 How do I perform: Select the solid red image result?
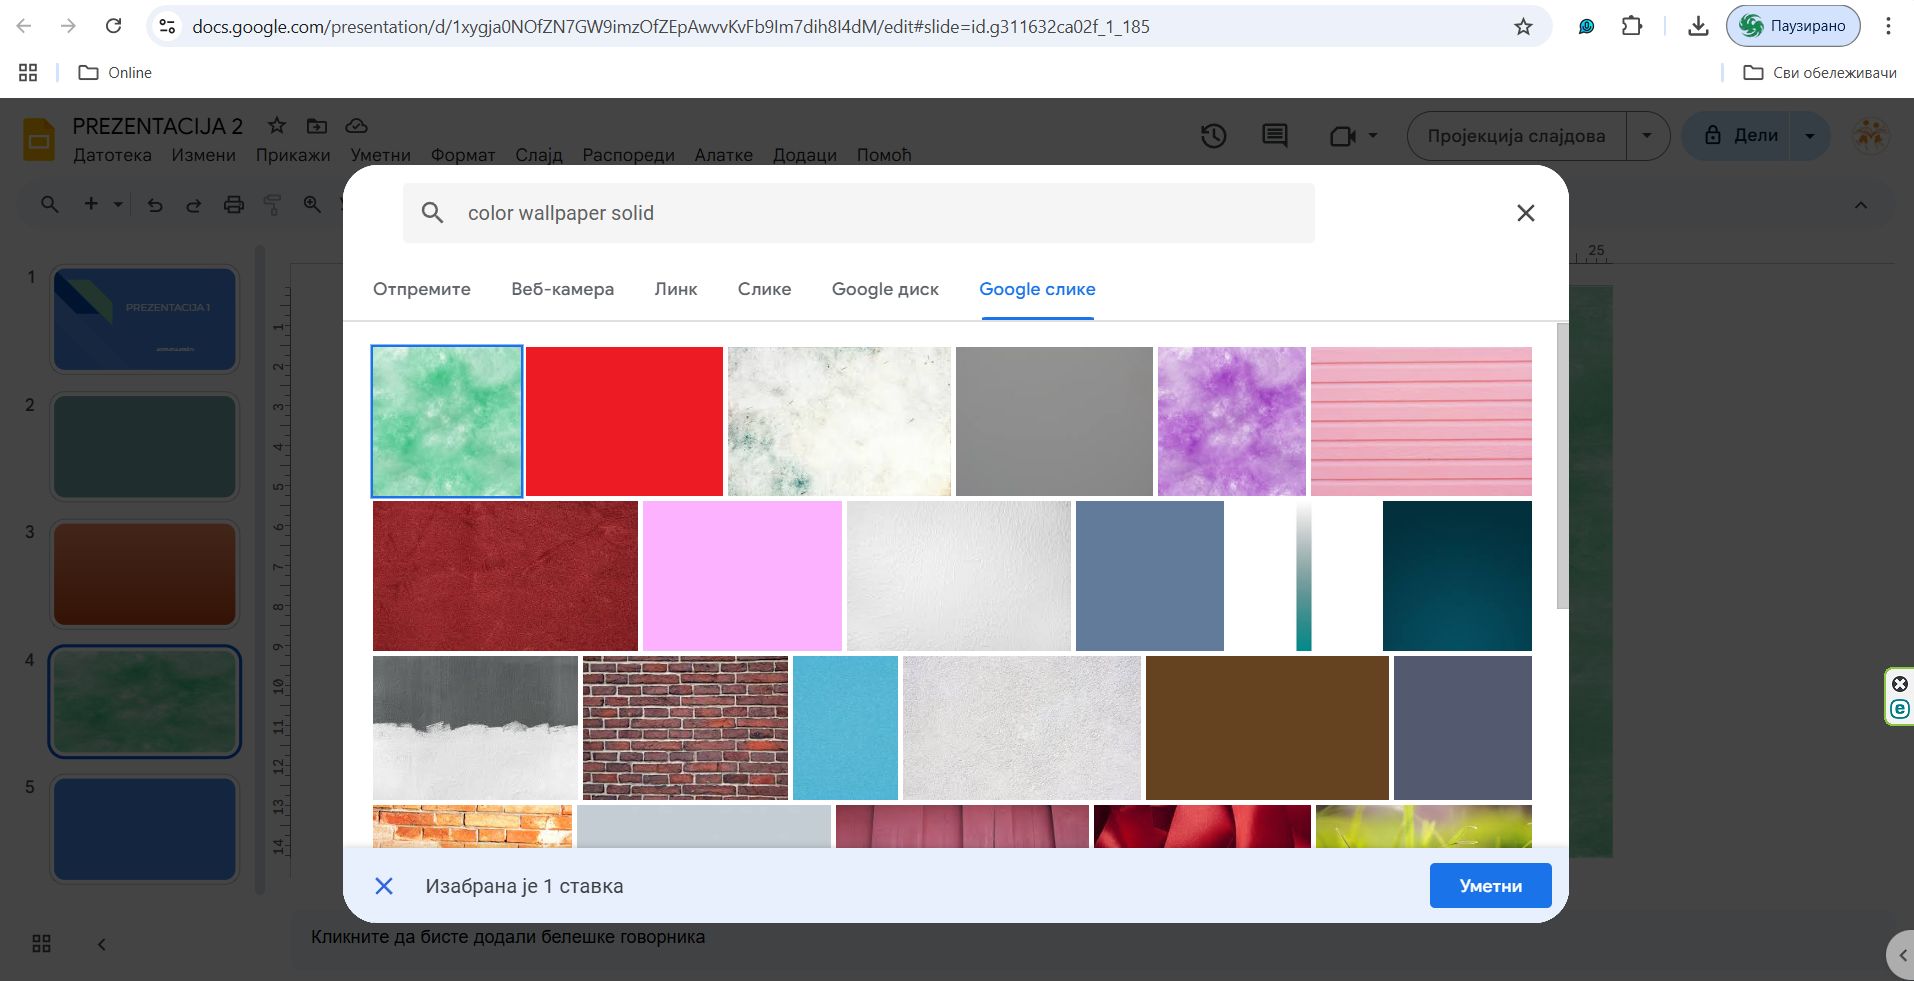[624, 421]
